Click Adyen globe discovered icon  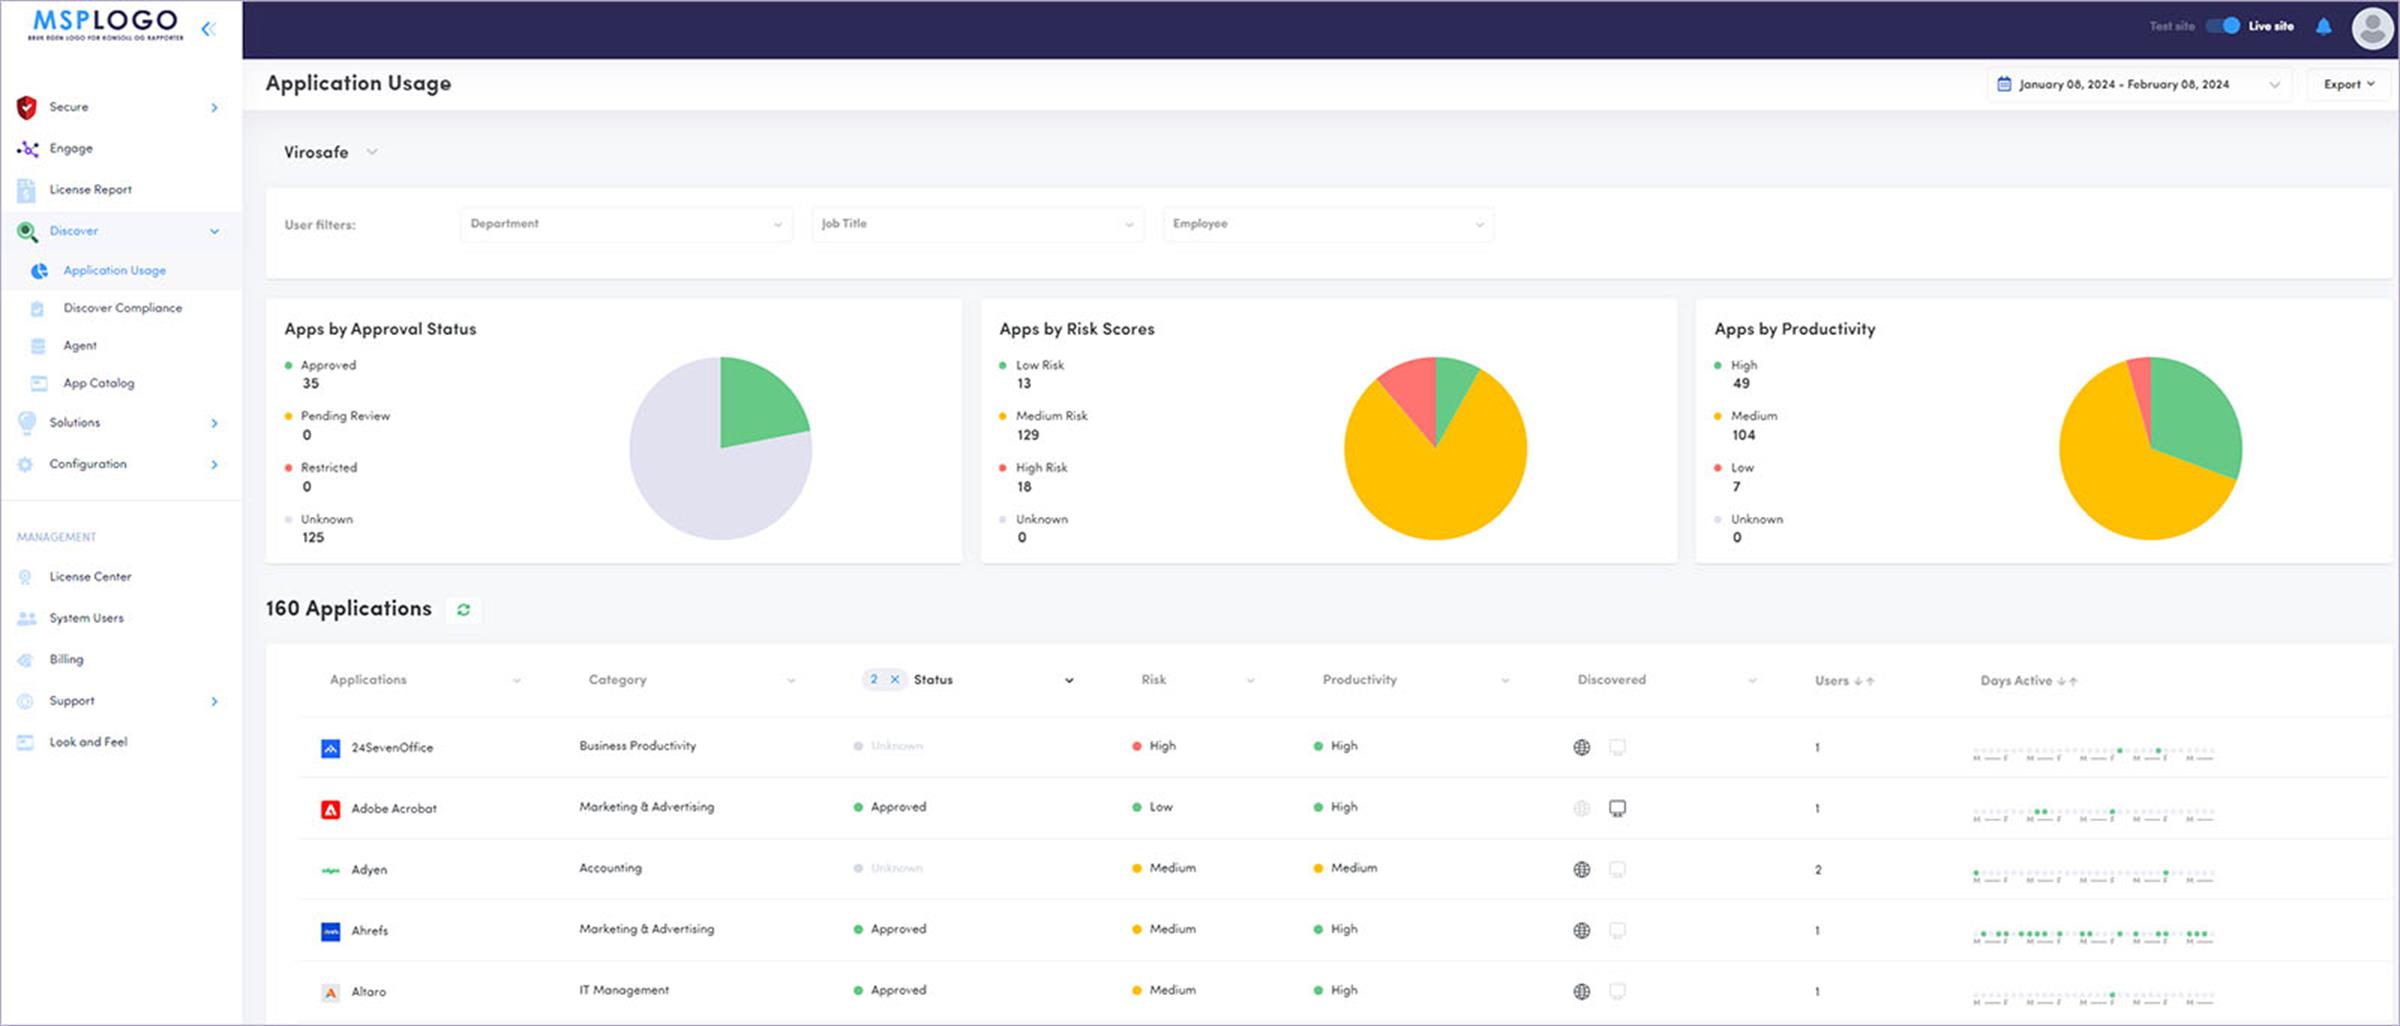point(1582,870)
